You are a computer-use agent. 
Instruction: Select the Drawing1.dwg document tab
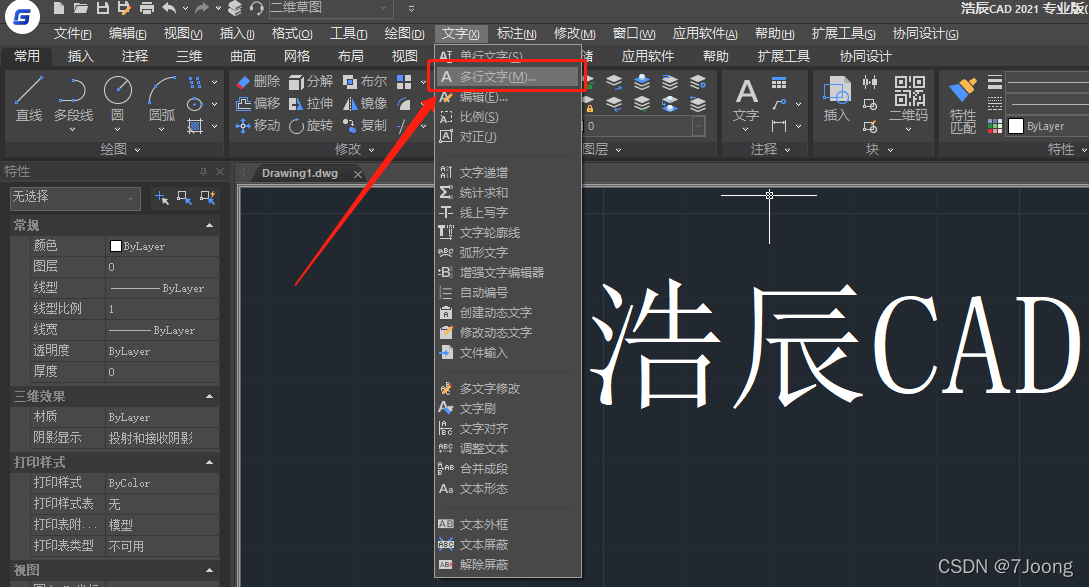(x=300, y=174)
